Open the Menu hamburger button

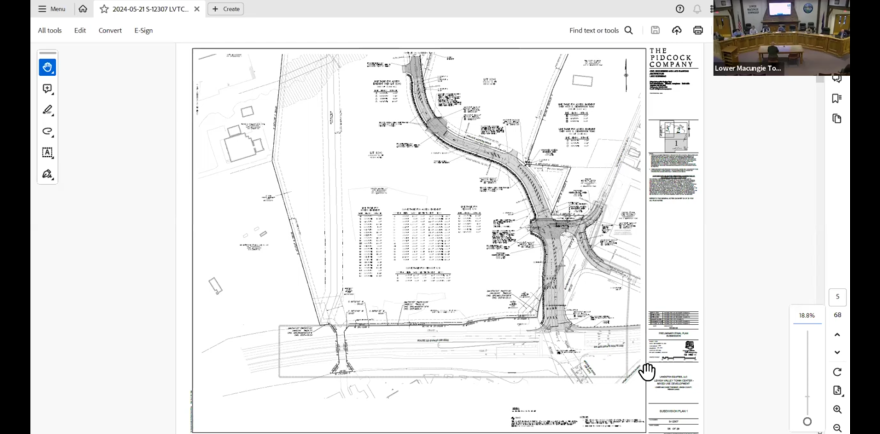point(52,9)
